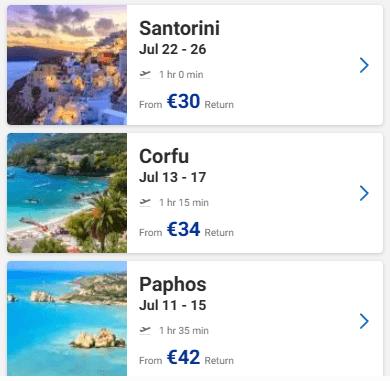Open Paphos deal via right chevron arrow

tap(364, 321)
